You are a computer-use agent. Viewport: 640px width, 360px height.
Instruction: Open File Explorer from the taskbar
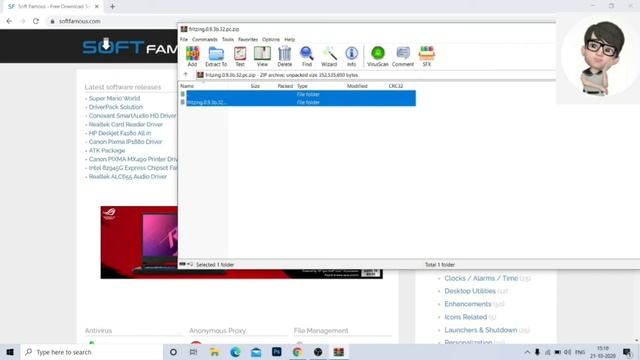tap(214, 352)
